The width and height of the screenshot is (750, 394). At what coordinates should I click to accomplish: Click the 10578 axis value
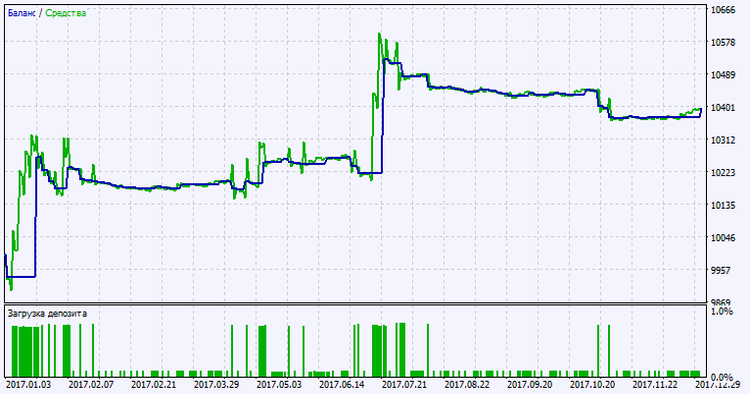[x=723, y=42]
